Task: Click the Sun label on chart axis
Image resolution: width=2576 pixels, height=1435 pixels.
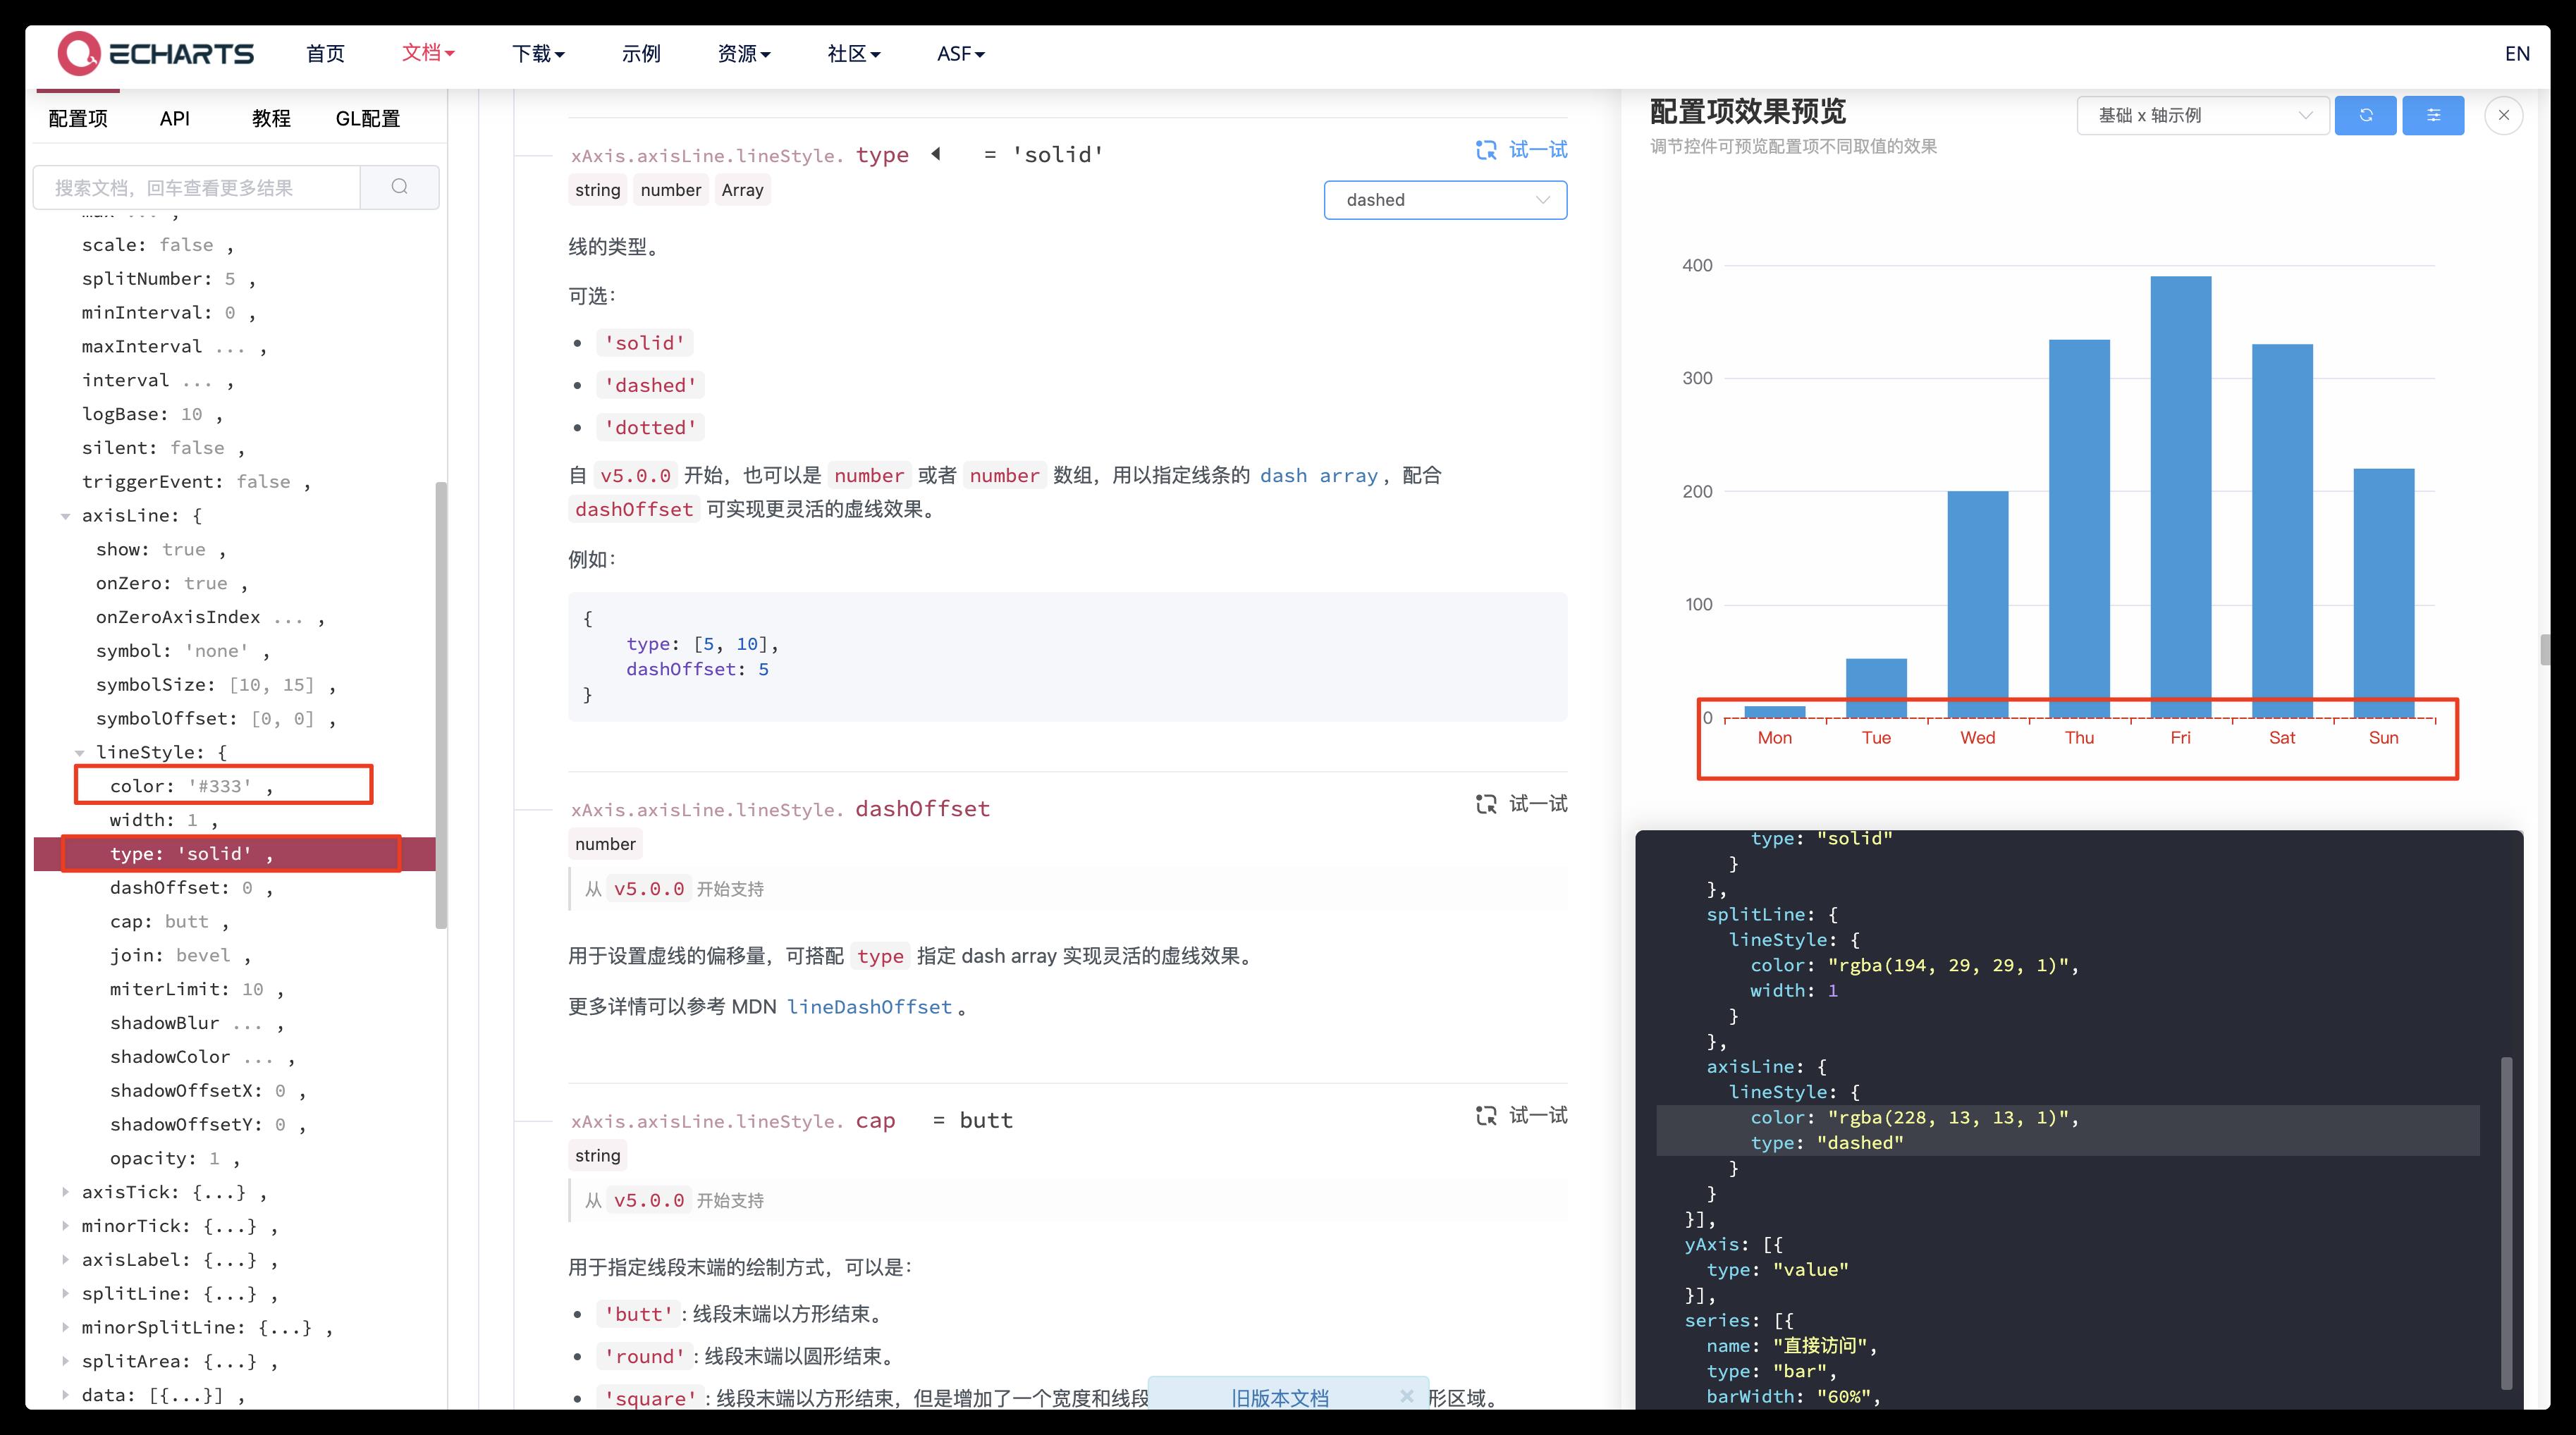Action: point(2383,738)
